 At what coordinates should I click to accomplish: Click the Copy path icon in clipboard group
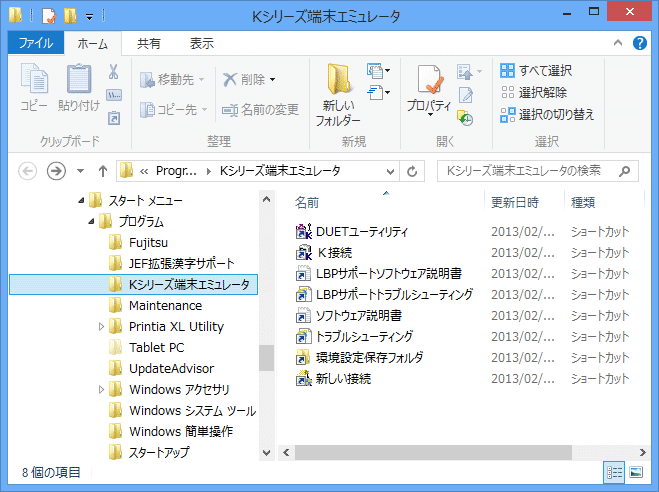point(114,95)
